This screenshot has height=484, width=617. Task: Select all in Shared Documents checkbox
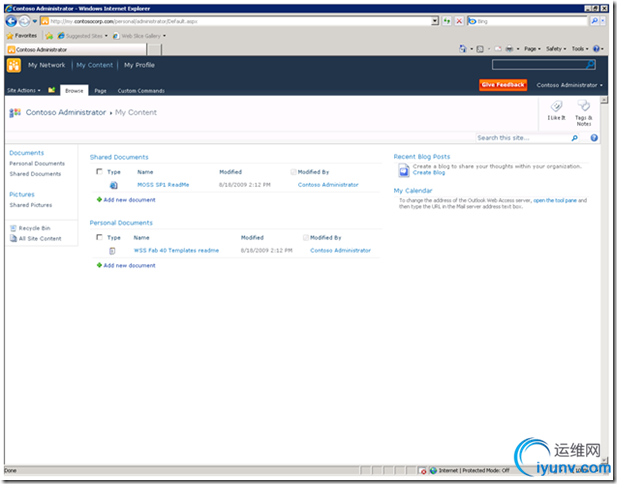click(x=99, y=172)
